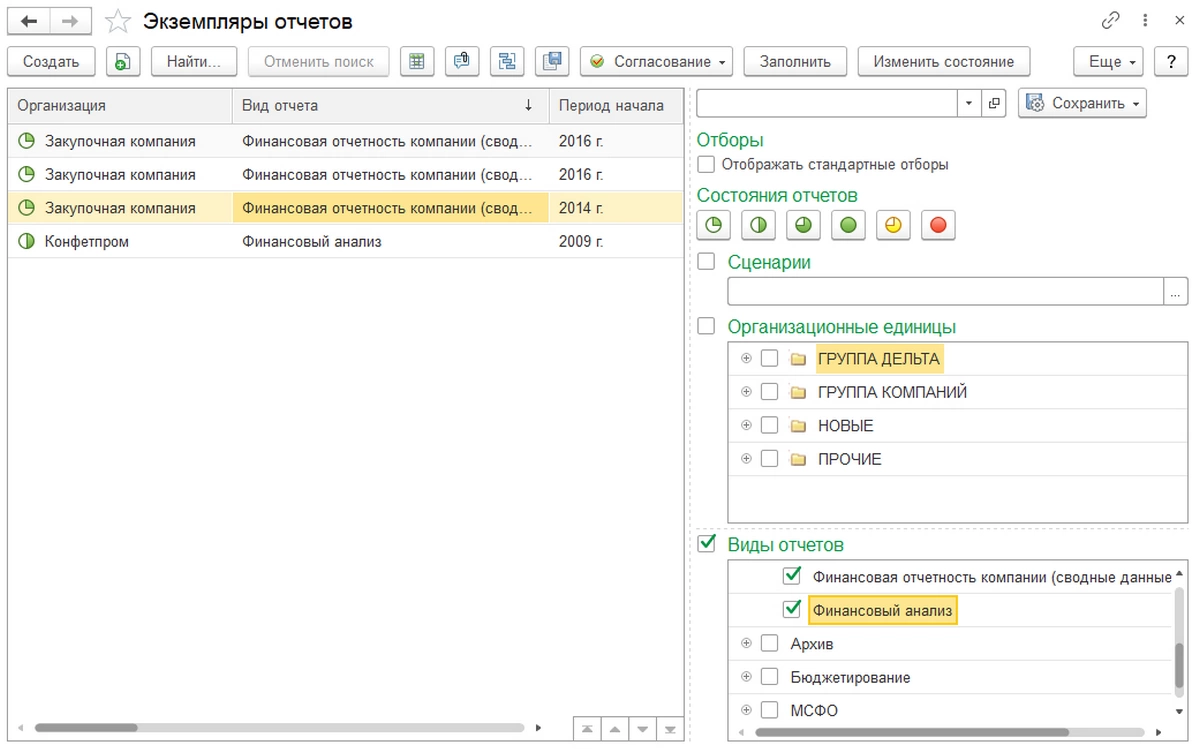Sort by the Организация column header
1200x753 pixels.
(120, 105)
